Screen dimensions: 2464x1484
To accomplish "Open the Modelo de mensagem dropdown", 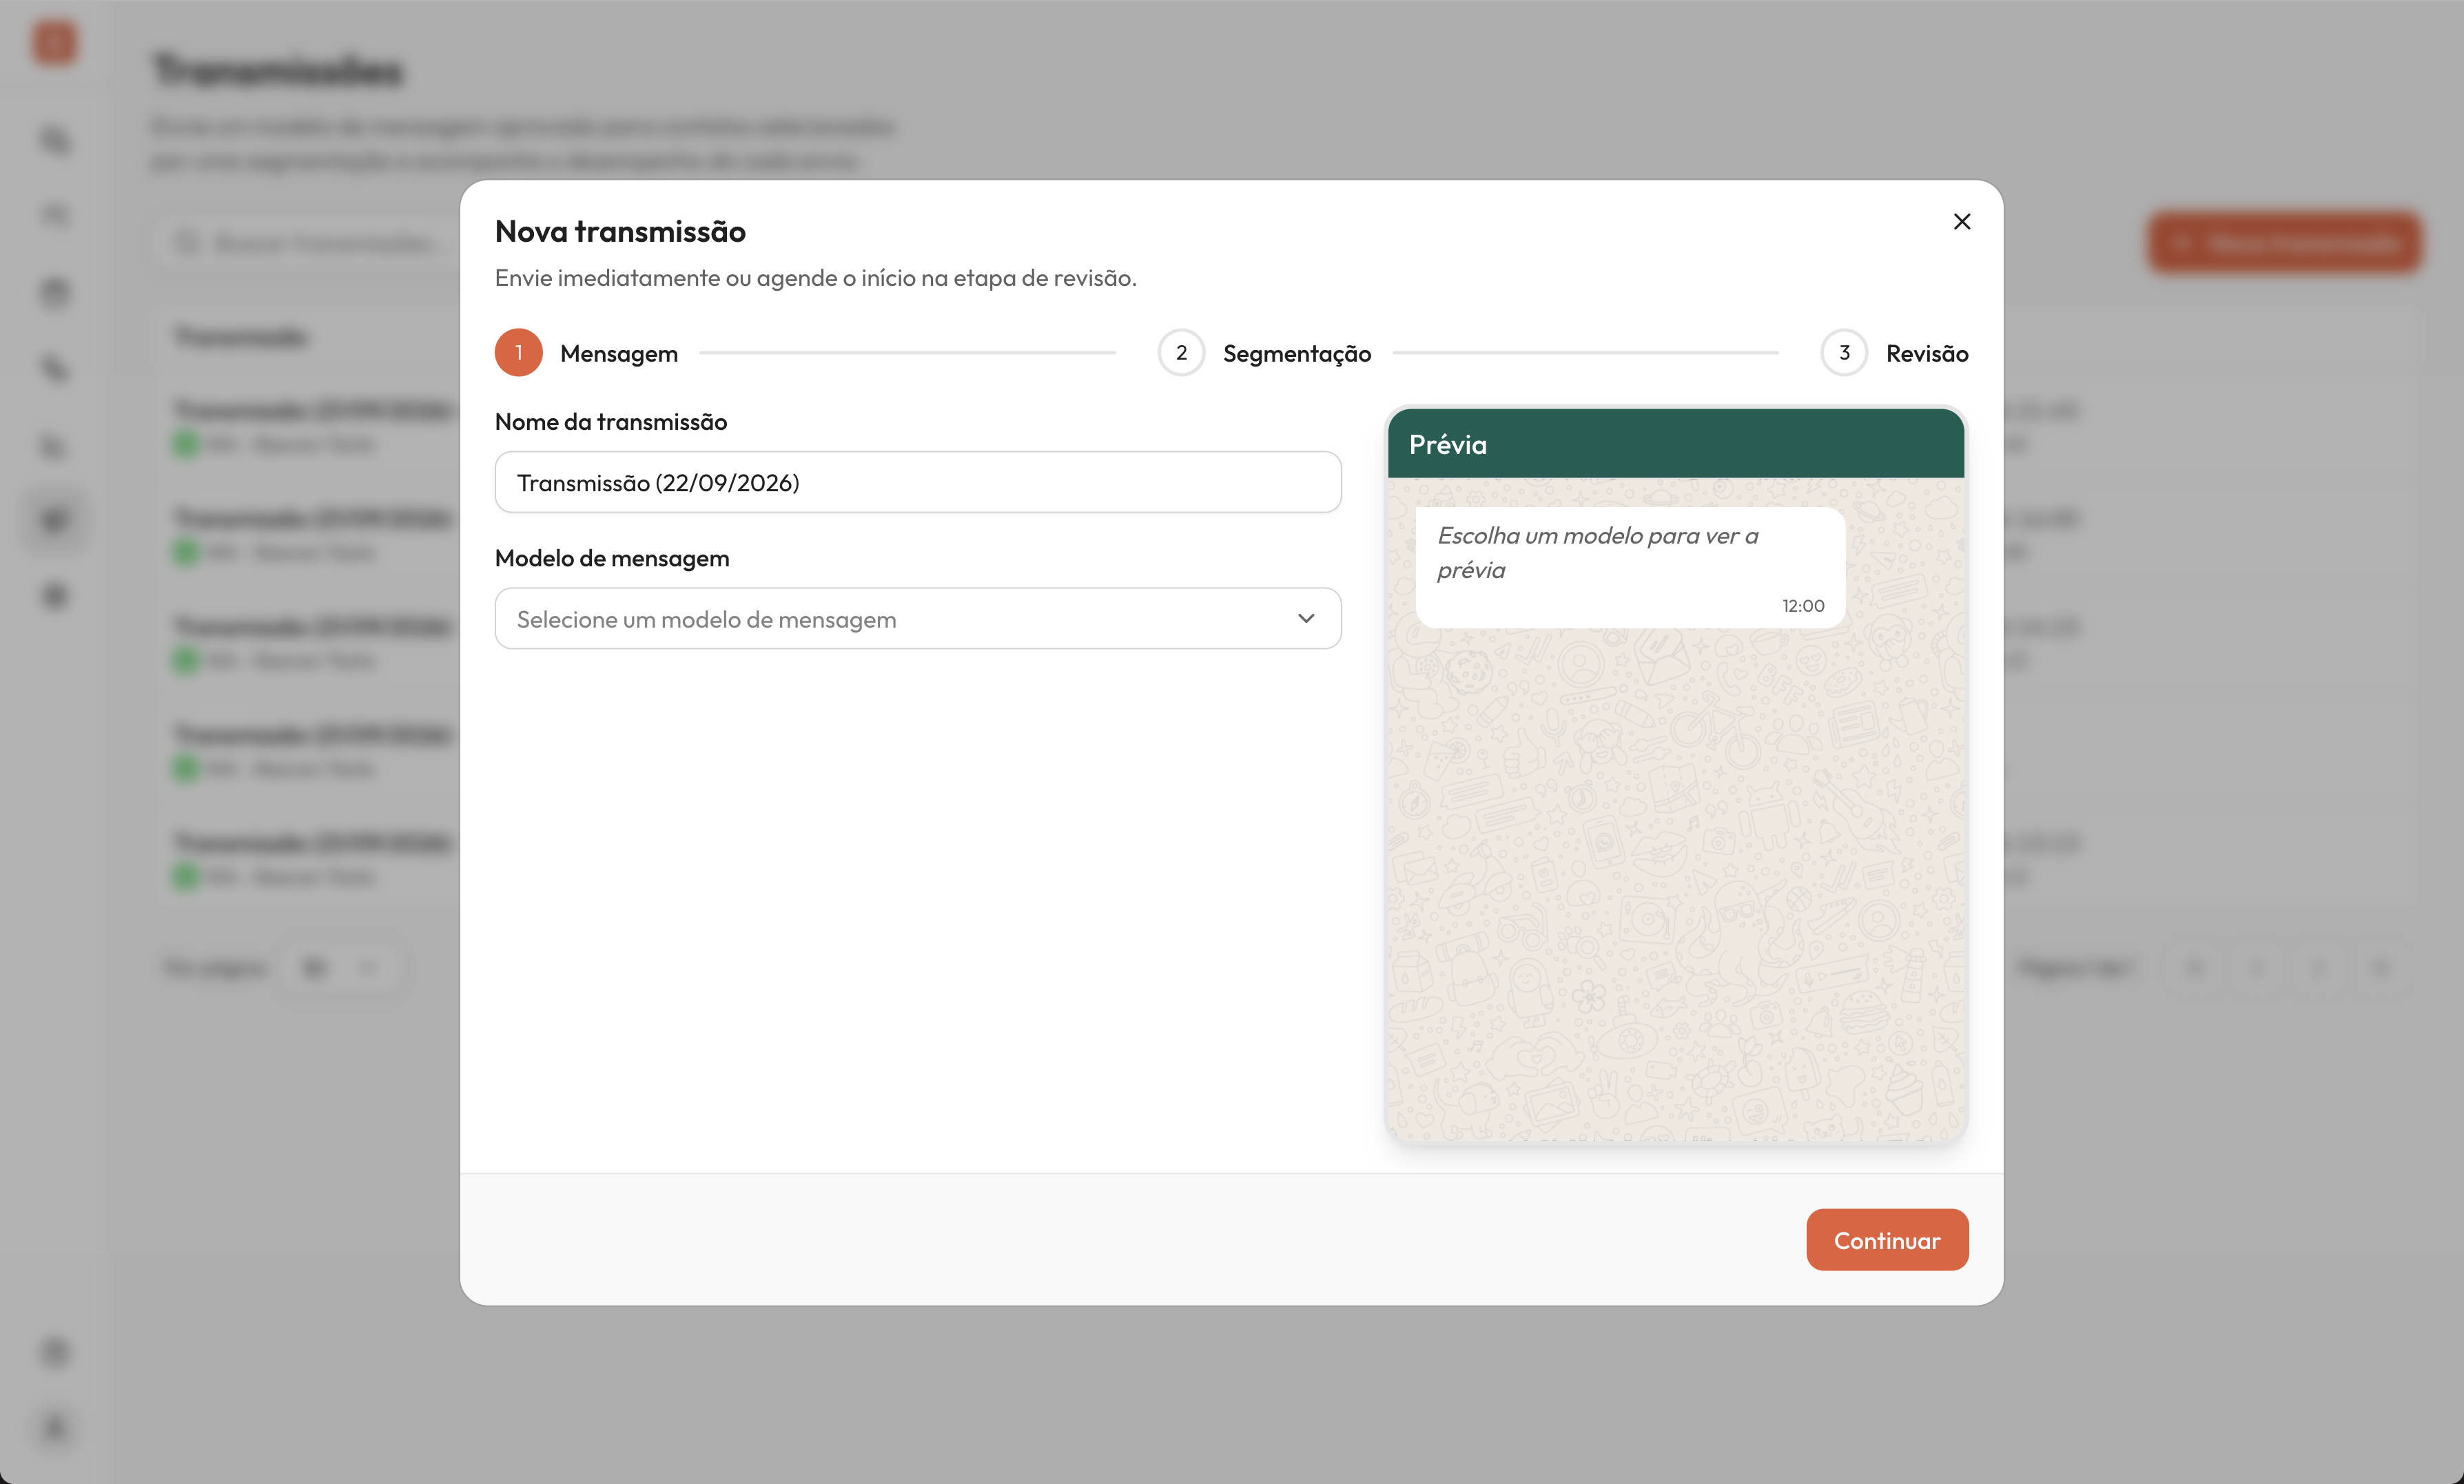I will pos(918,619).
